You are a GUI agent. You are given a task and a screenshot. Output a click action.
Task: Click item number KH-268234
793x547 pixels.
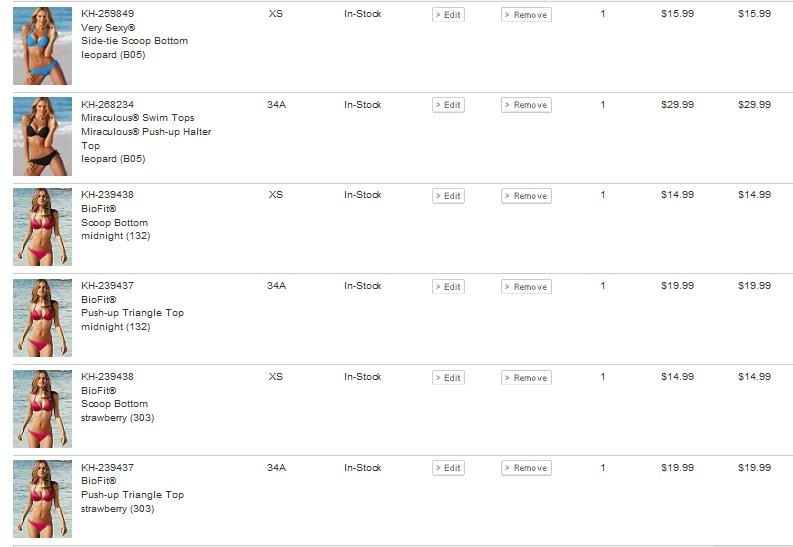pyautogui.click(x=108, y=105)
